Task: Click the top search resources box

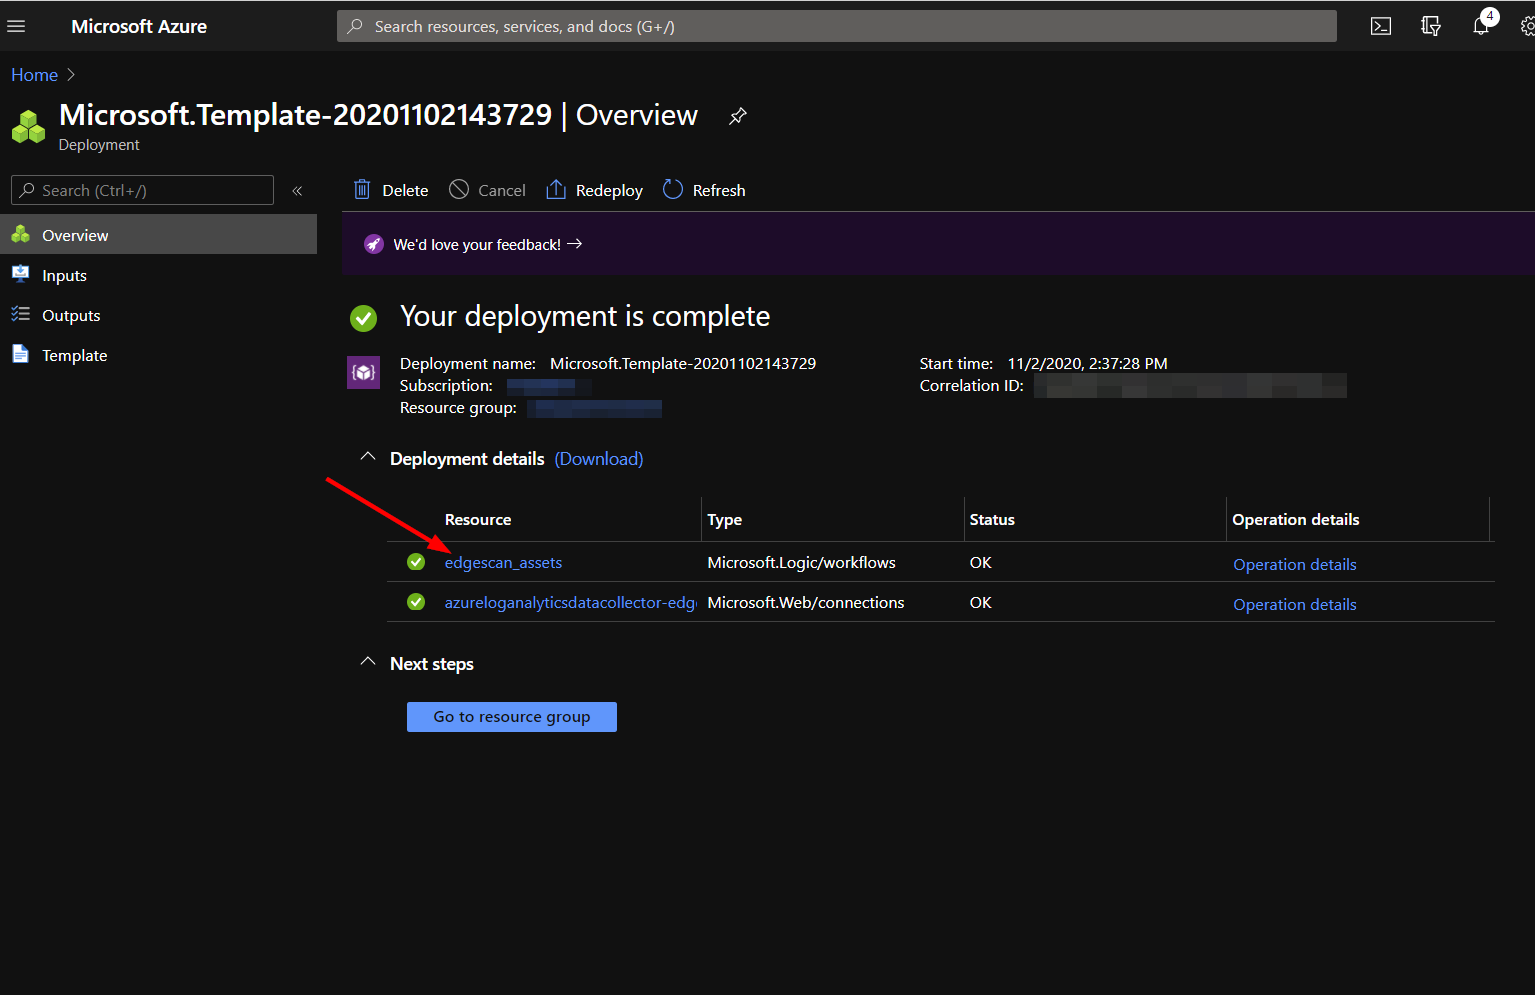Action: [836, 26]
